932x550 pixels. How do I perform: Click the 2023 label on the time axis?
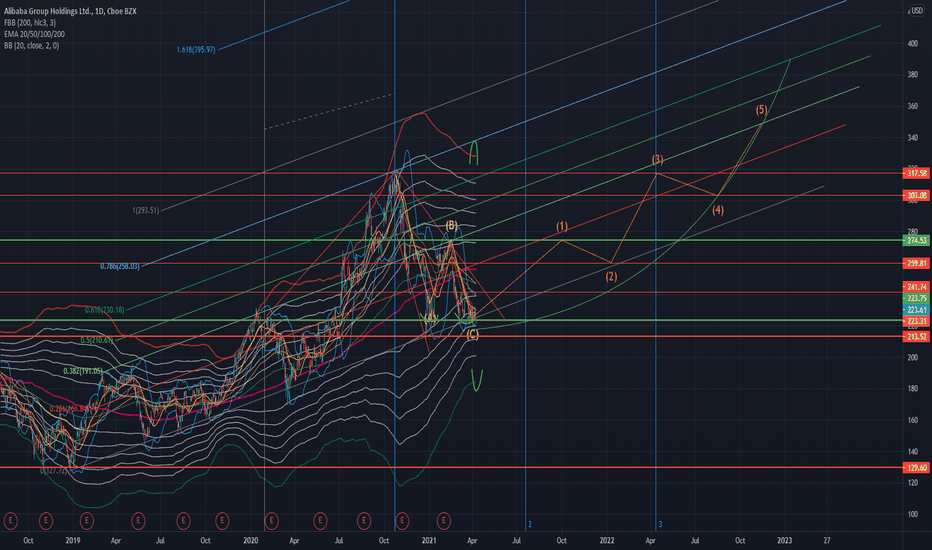pyautogui.click(x=785, y=540)
